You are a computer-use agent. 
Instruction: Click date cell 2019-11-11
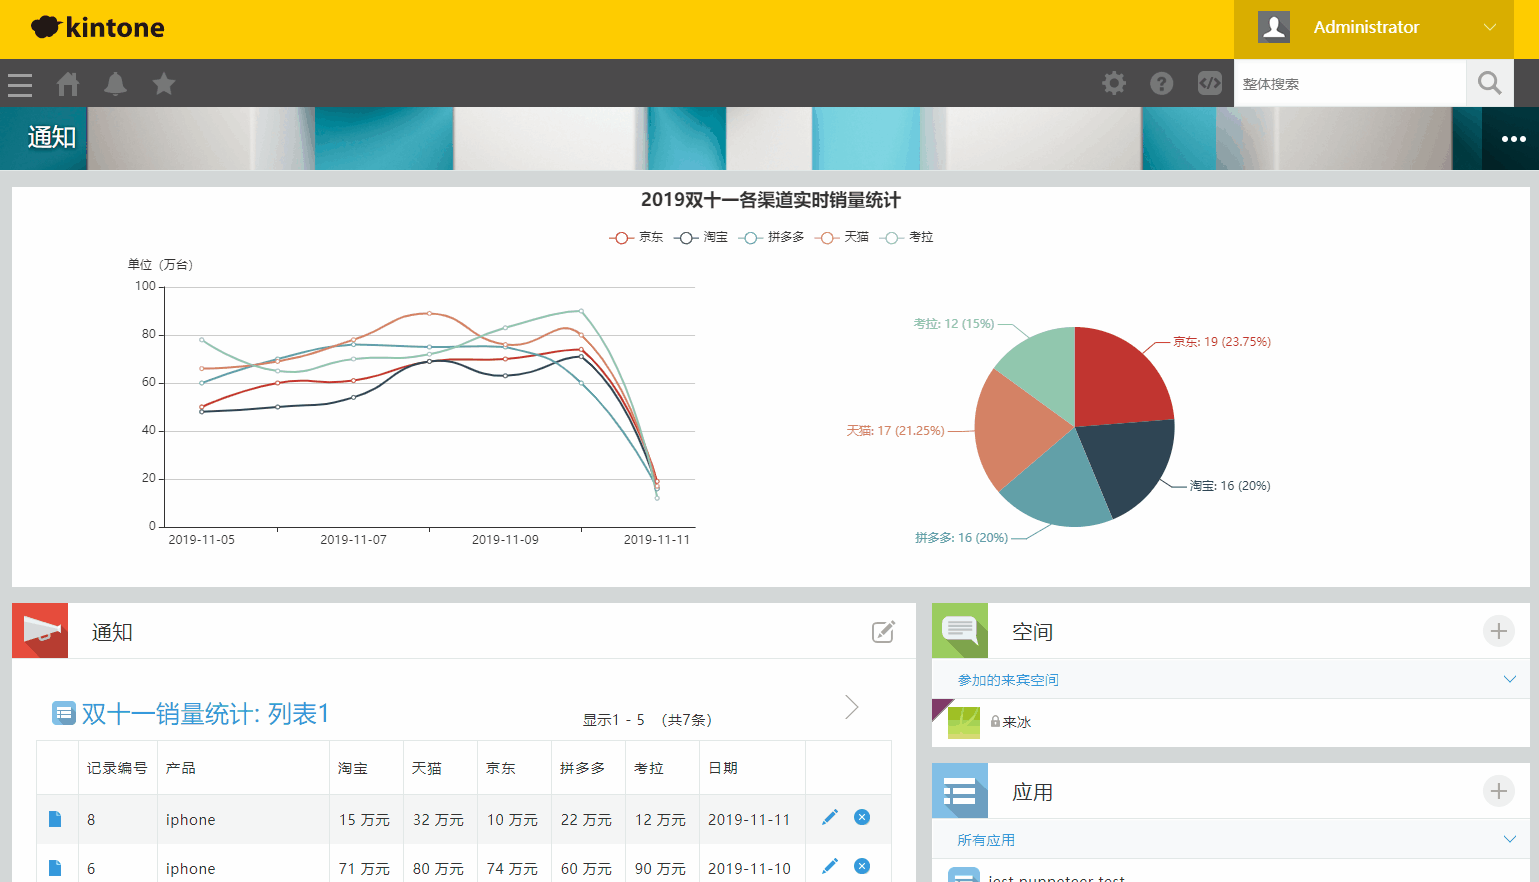(749, 820)
